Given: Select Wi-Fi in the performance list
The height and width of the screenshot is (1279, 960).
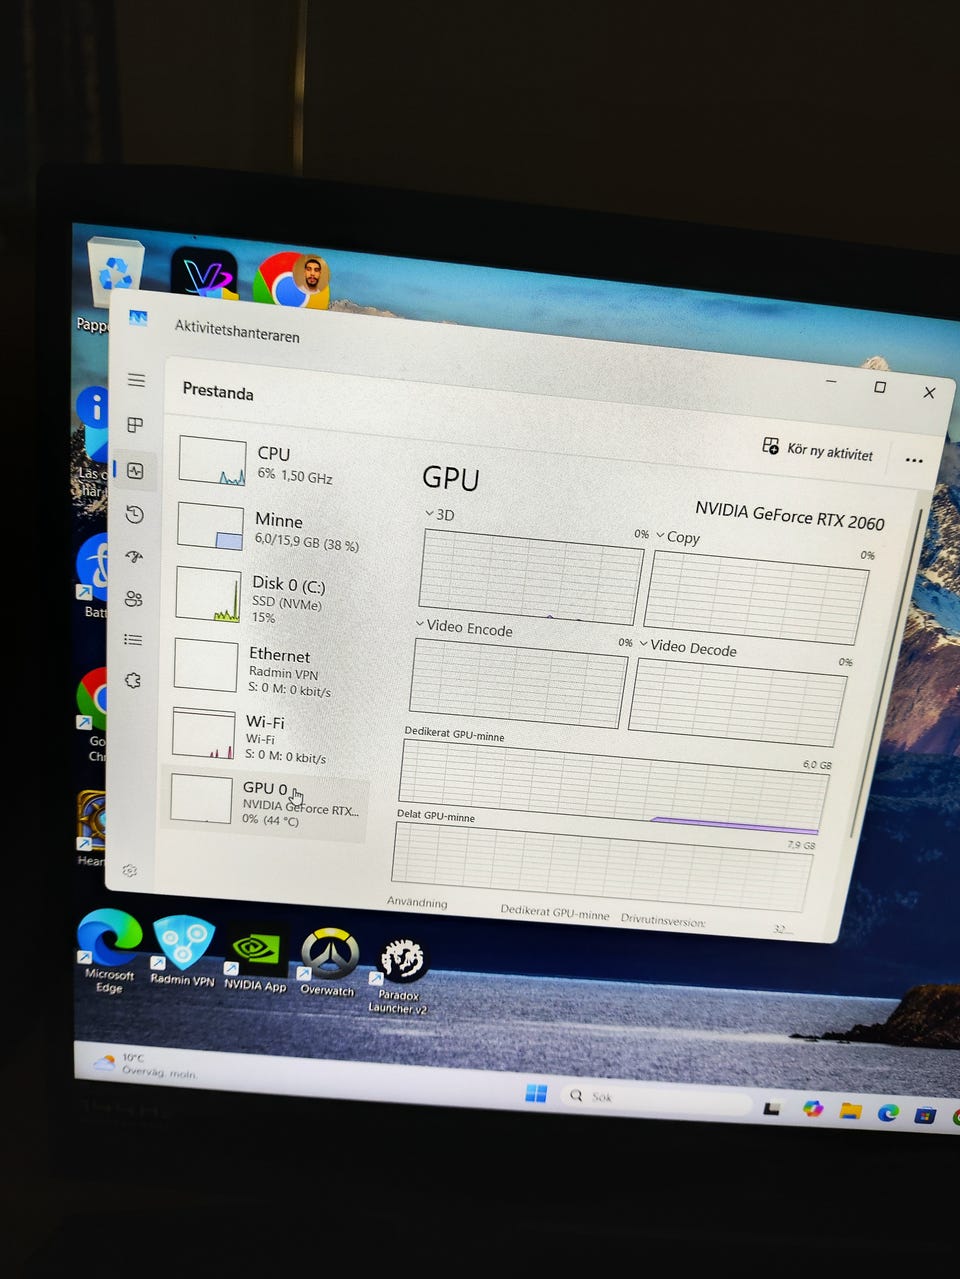Looking at the screenshot, I should [x=263, y=737].
